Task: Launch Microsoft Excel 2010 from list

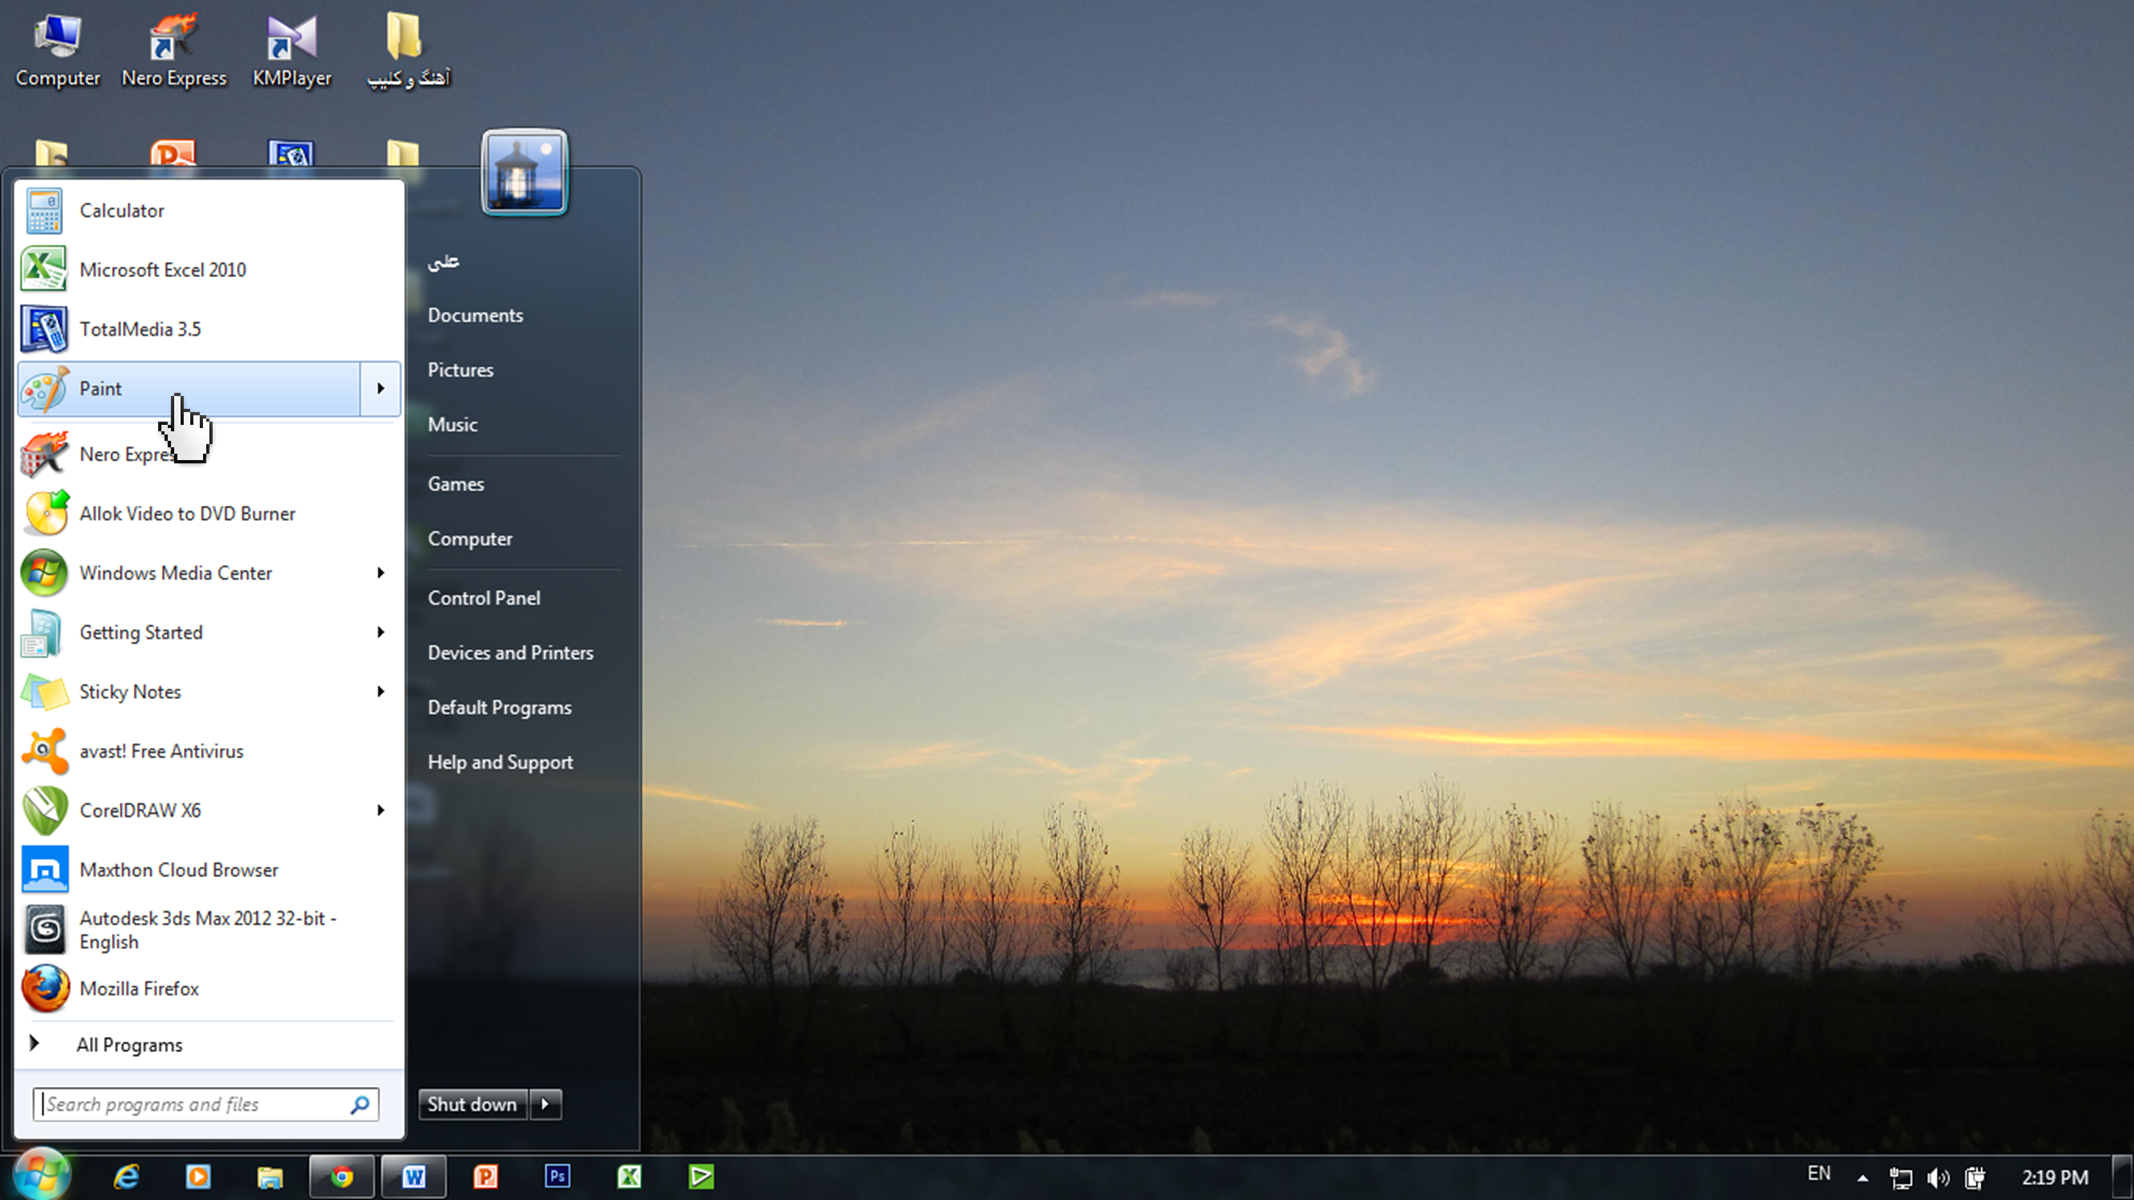Action: tap(162, 270)
